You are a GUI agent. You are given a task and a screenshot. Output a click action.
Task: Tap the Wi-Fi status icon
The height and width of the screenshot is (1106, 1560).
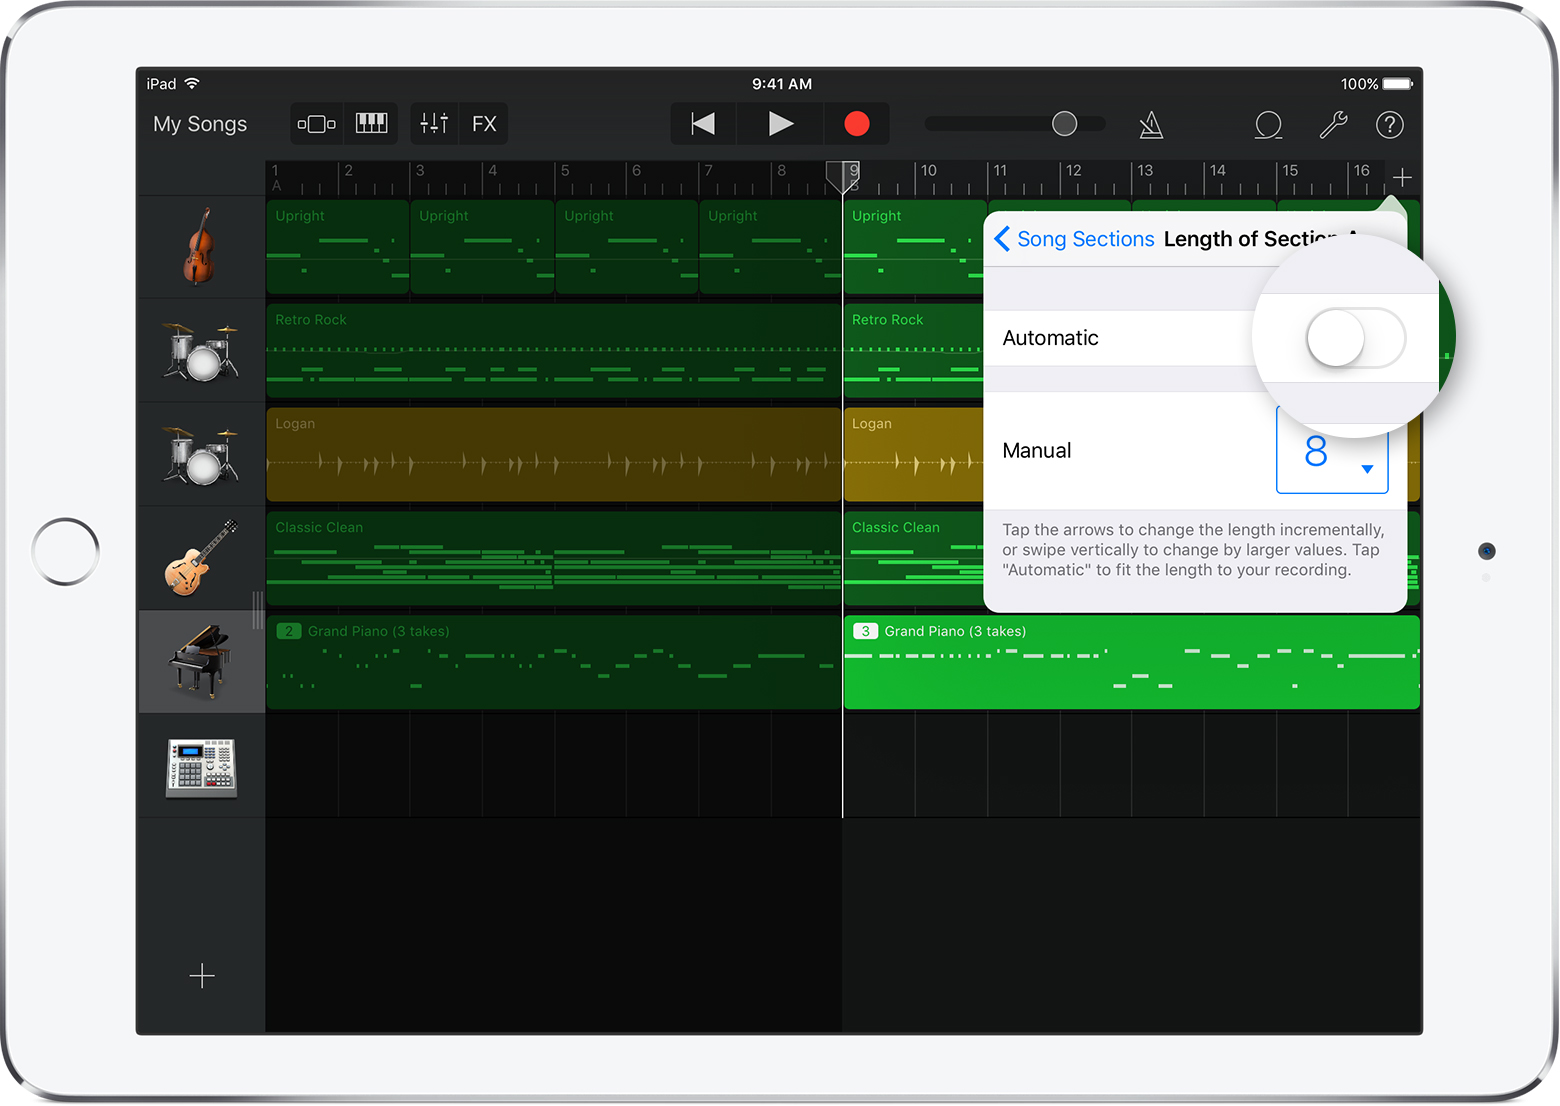tap(192, 83)
